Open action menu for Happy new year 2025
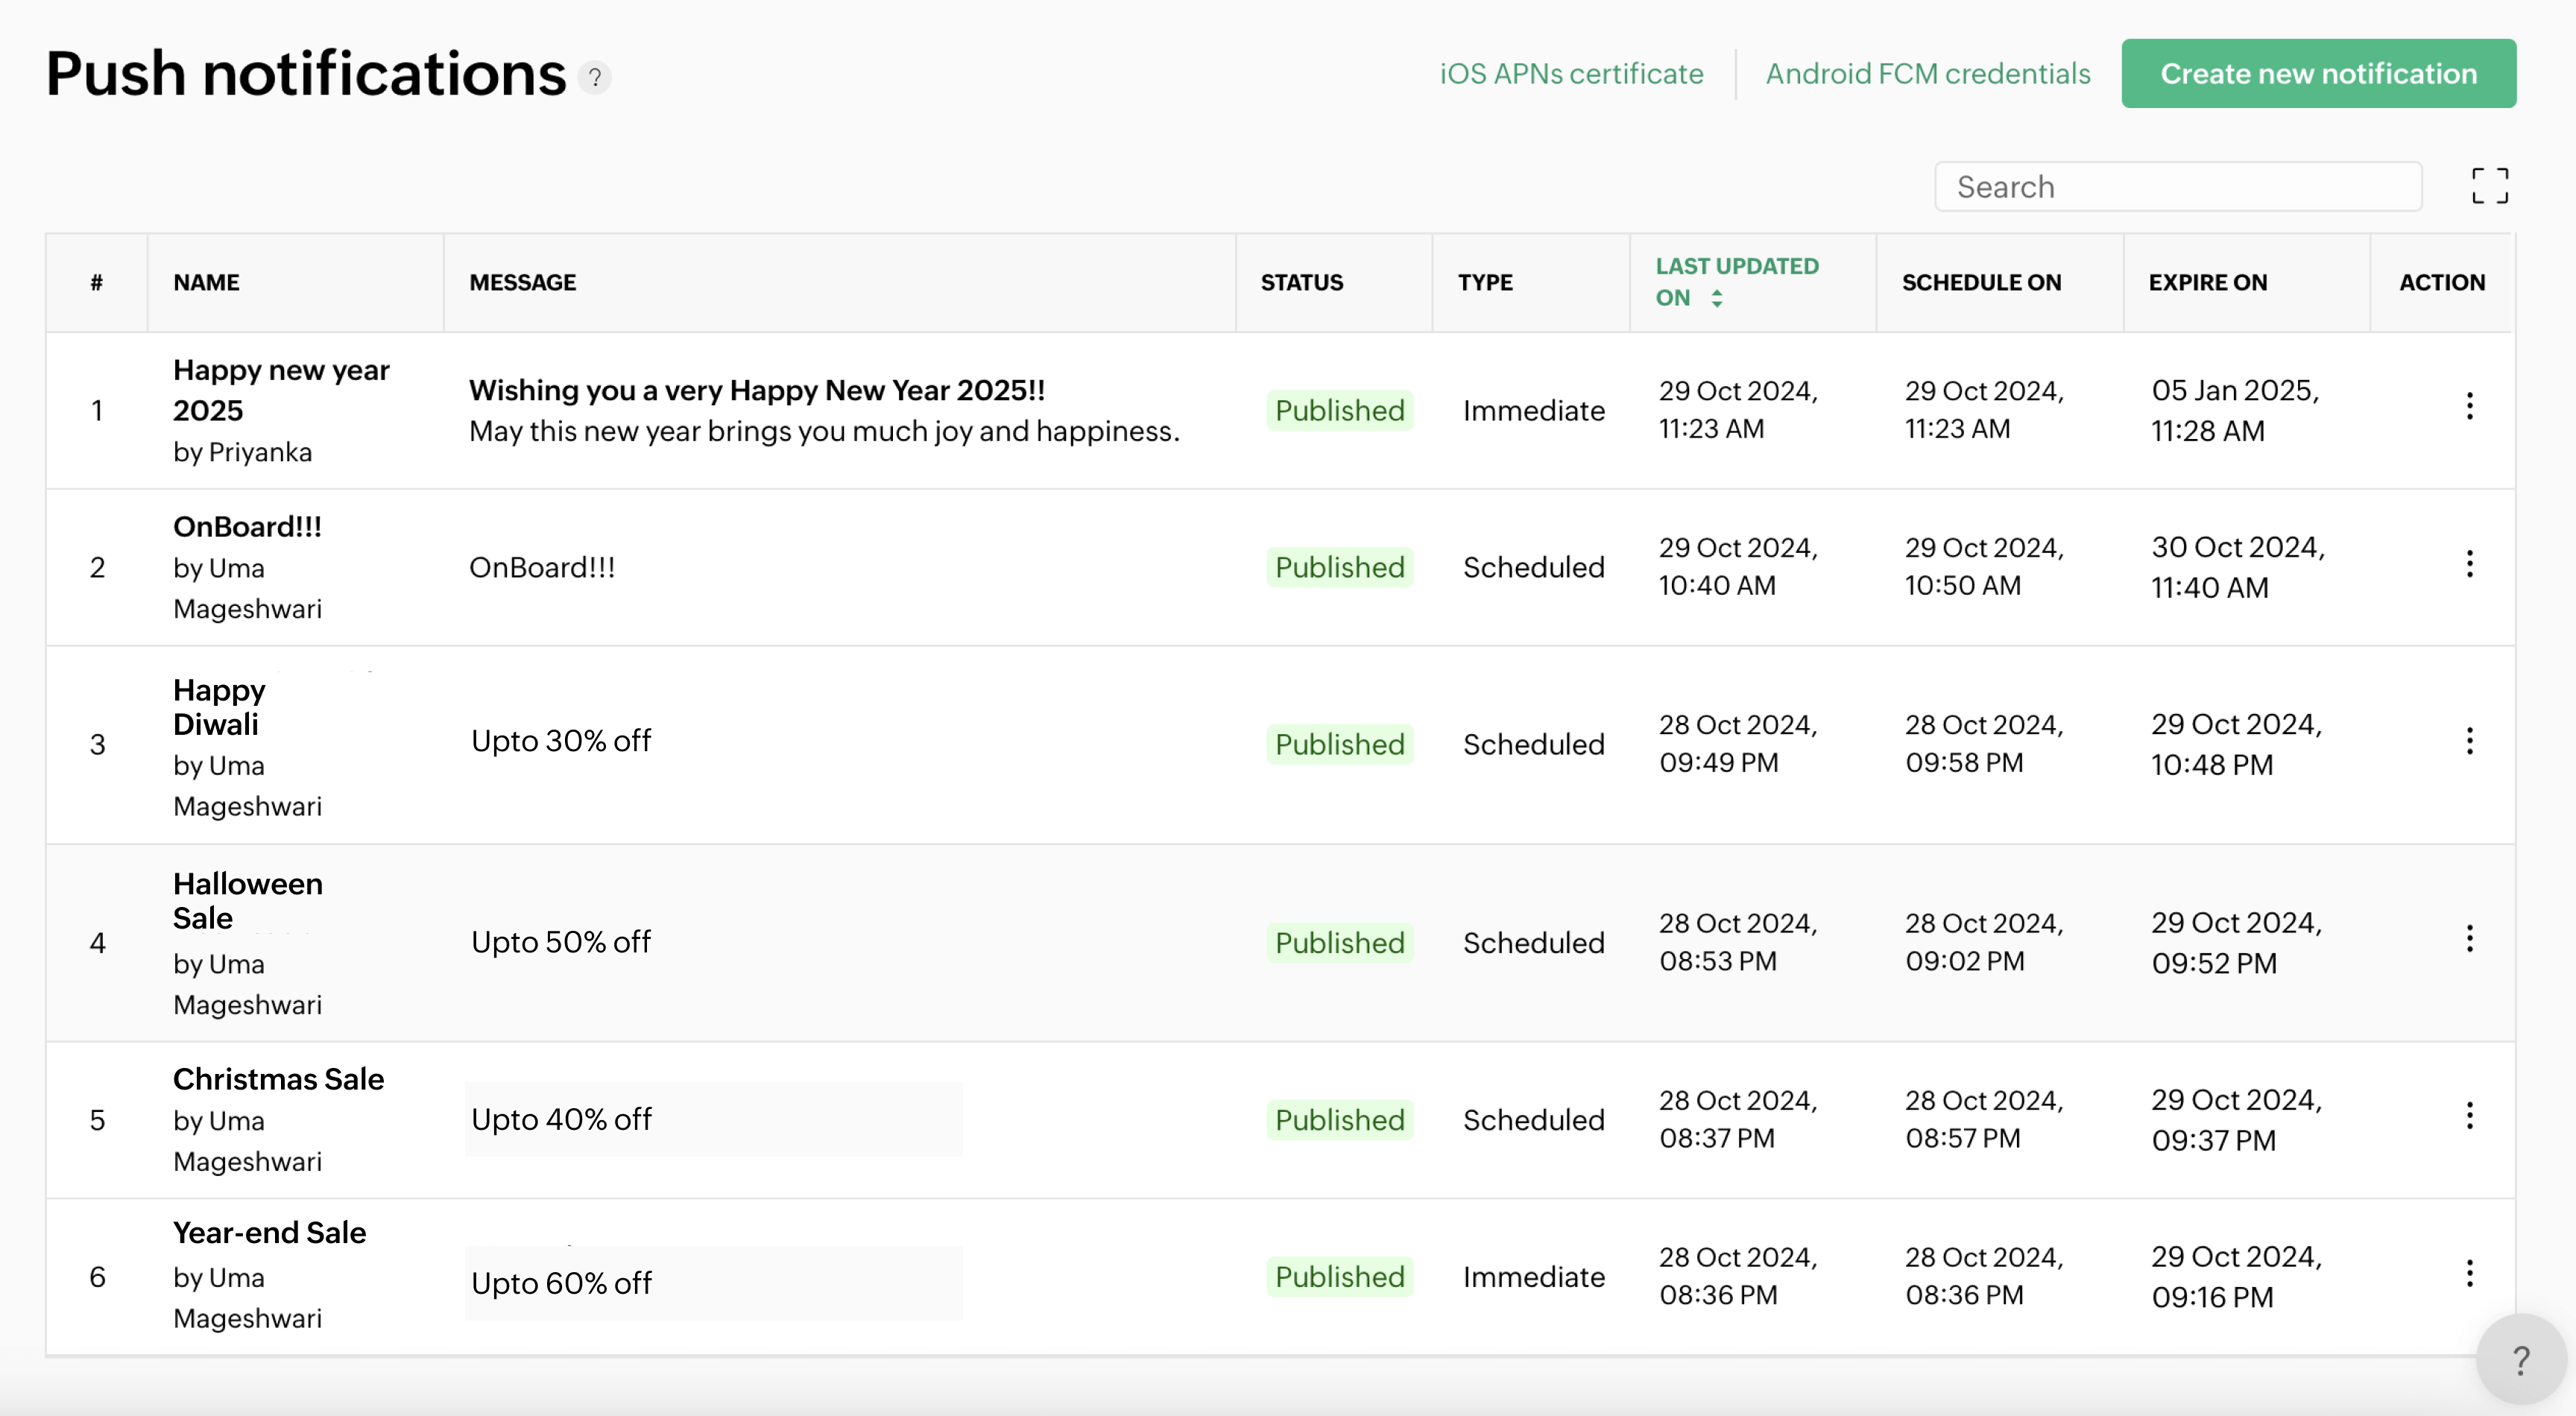Viewport: 2576px width, 1416px height. (x=2469, y=406)
